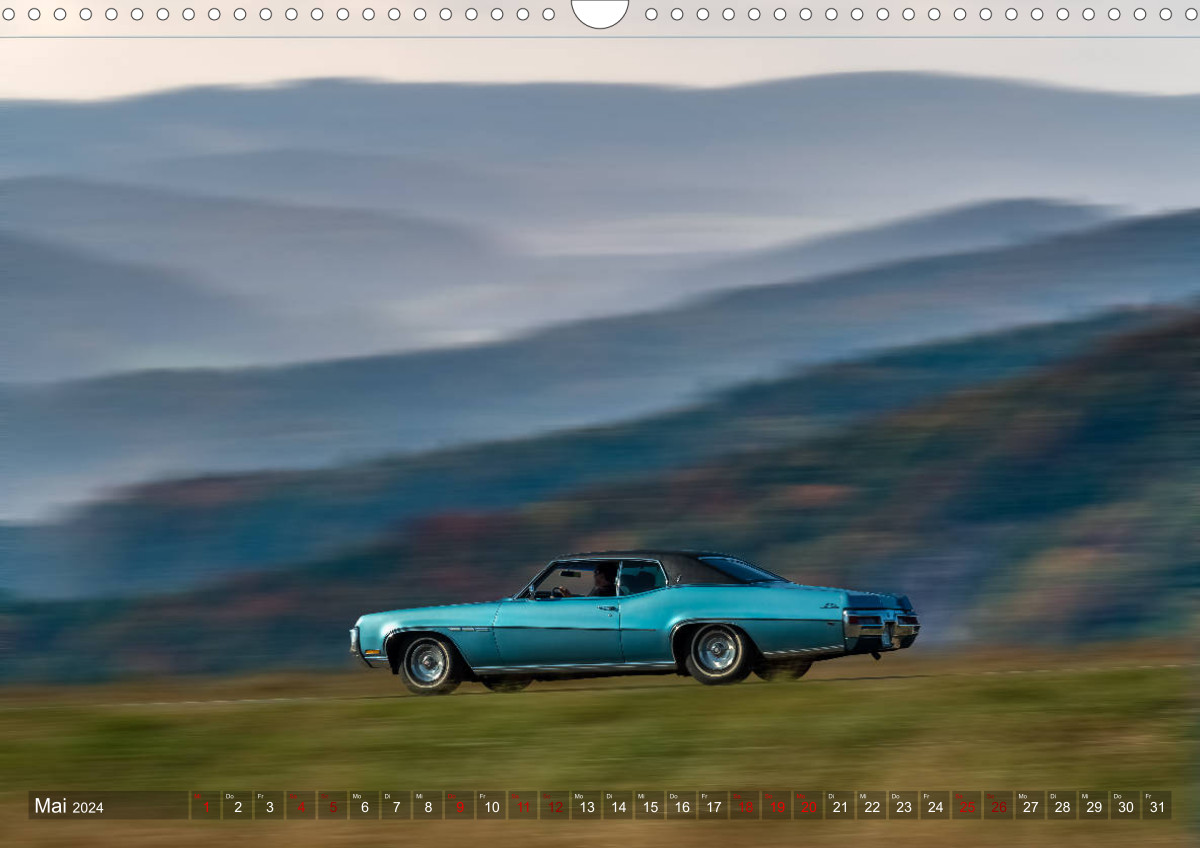The height and width of the screenshot is (848, 1200).
Task: Pick the date cell numbered 31
Action: pyautogui.click(x=1158, y=805)
